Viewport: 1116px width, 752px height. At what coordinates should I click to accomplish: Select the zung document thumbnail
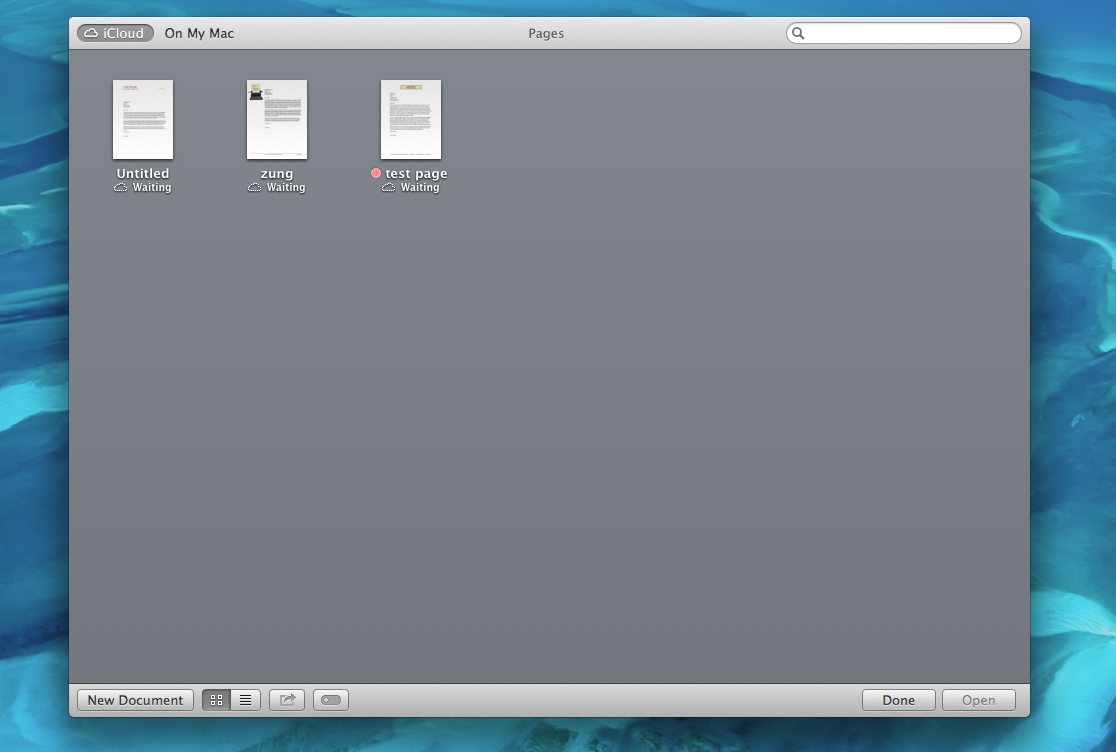[277, 120]
